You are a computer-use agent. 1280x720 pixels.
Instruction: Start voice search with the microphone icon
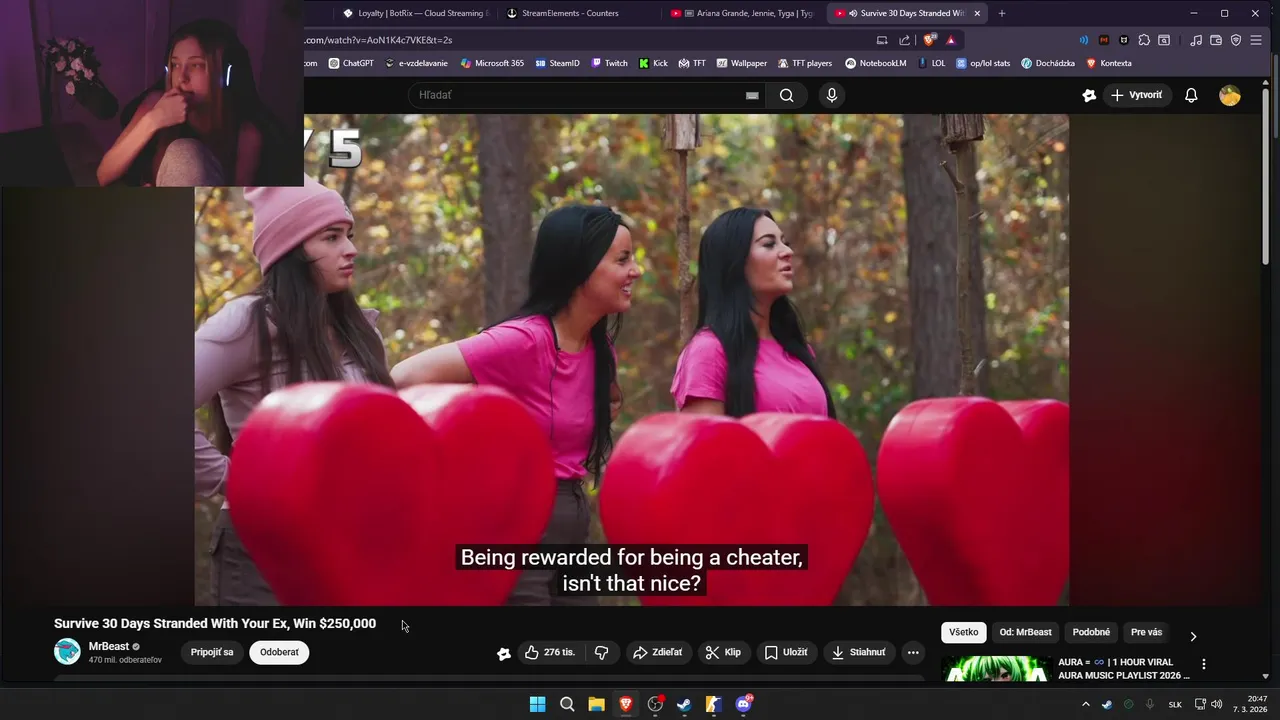[x=831, y=95]
